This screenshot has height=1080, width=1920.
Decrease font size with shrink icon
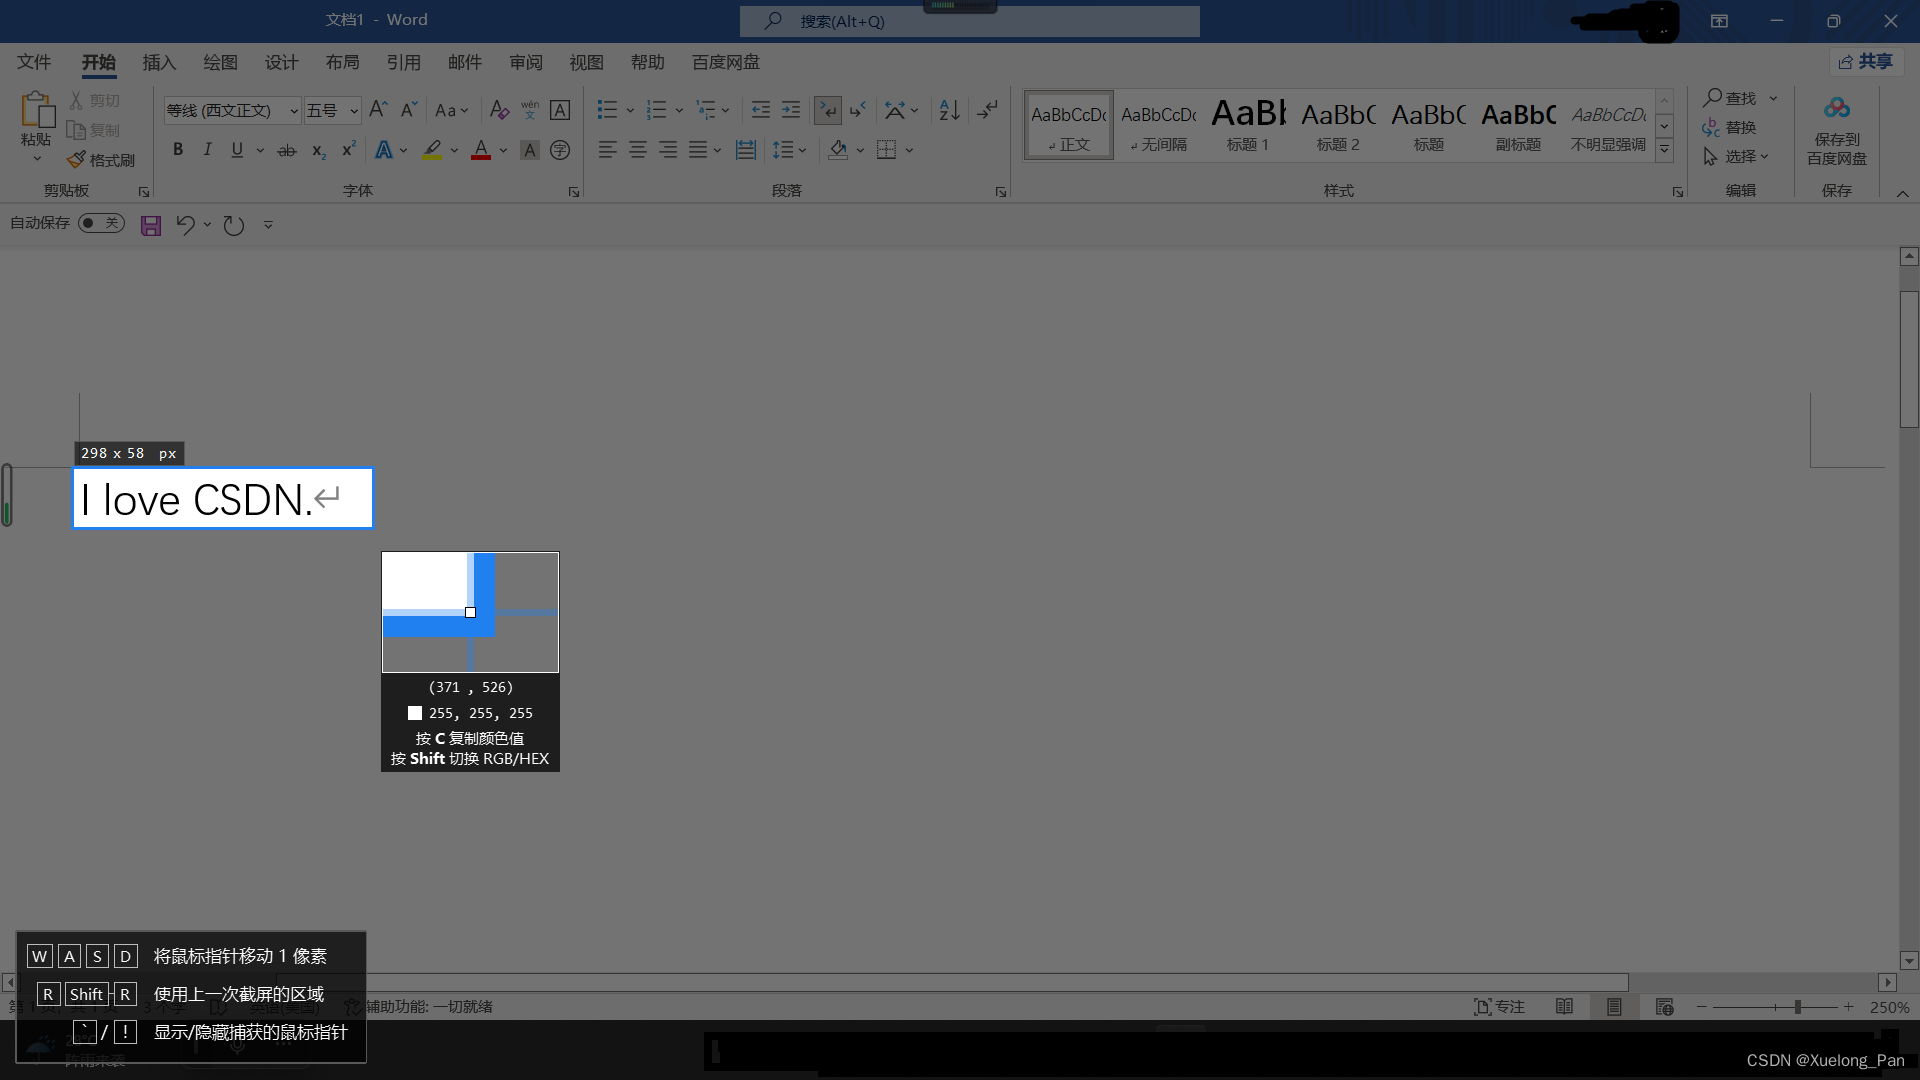point(408,110)
